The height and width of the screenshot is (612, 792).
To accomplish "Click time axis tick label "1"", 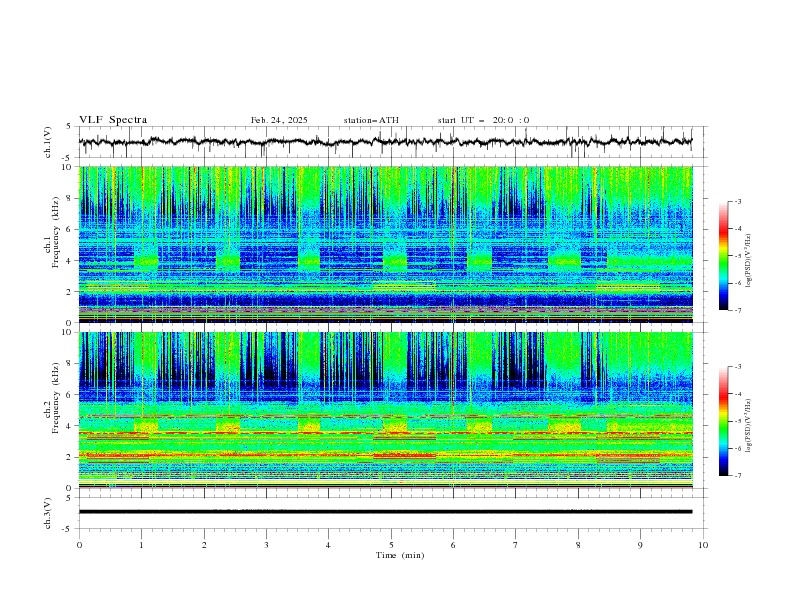I will point(141,545).
